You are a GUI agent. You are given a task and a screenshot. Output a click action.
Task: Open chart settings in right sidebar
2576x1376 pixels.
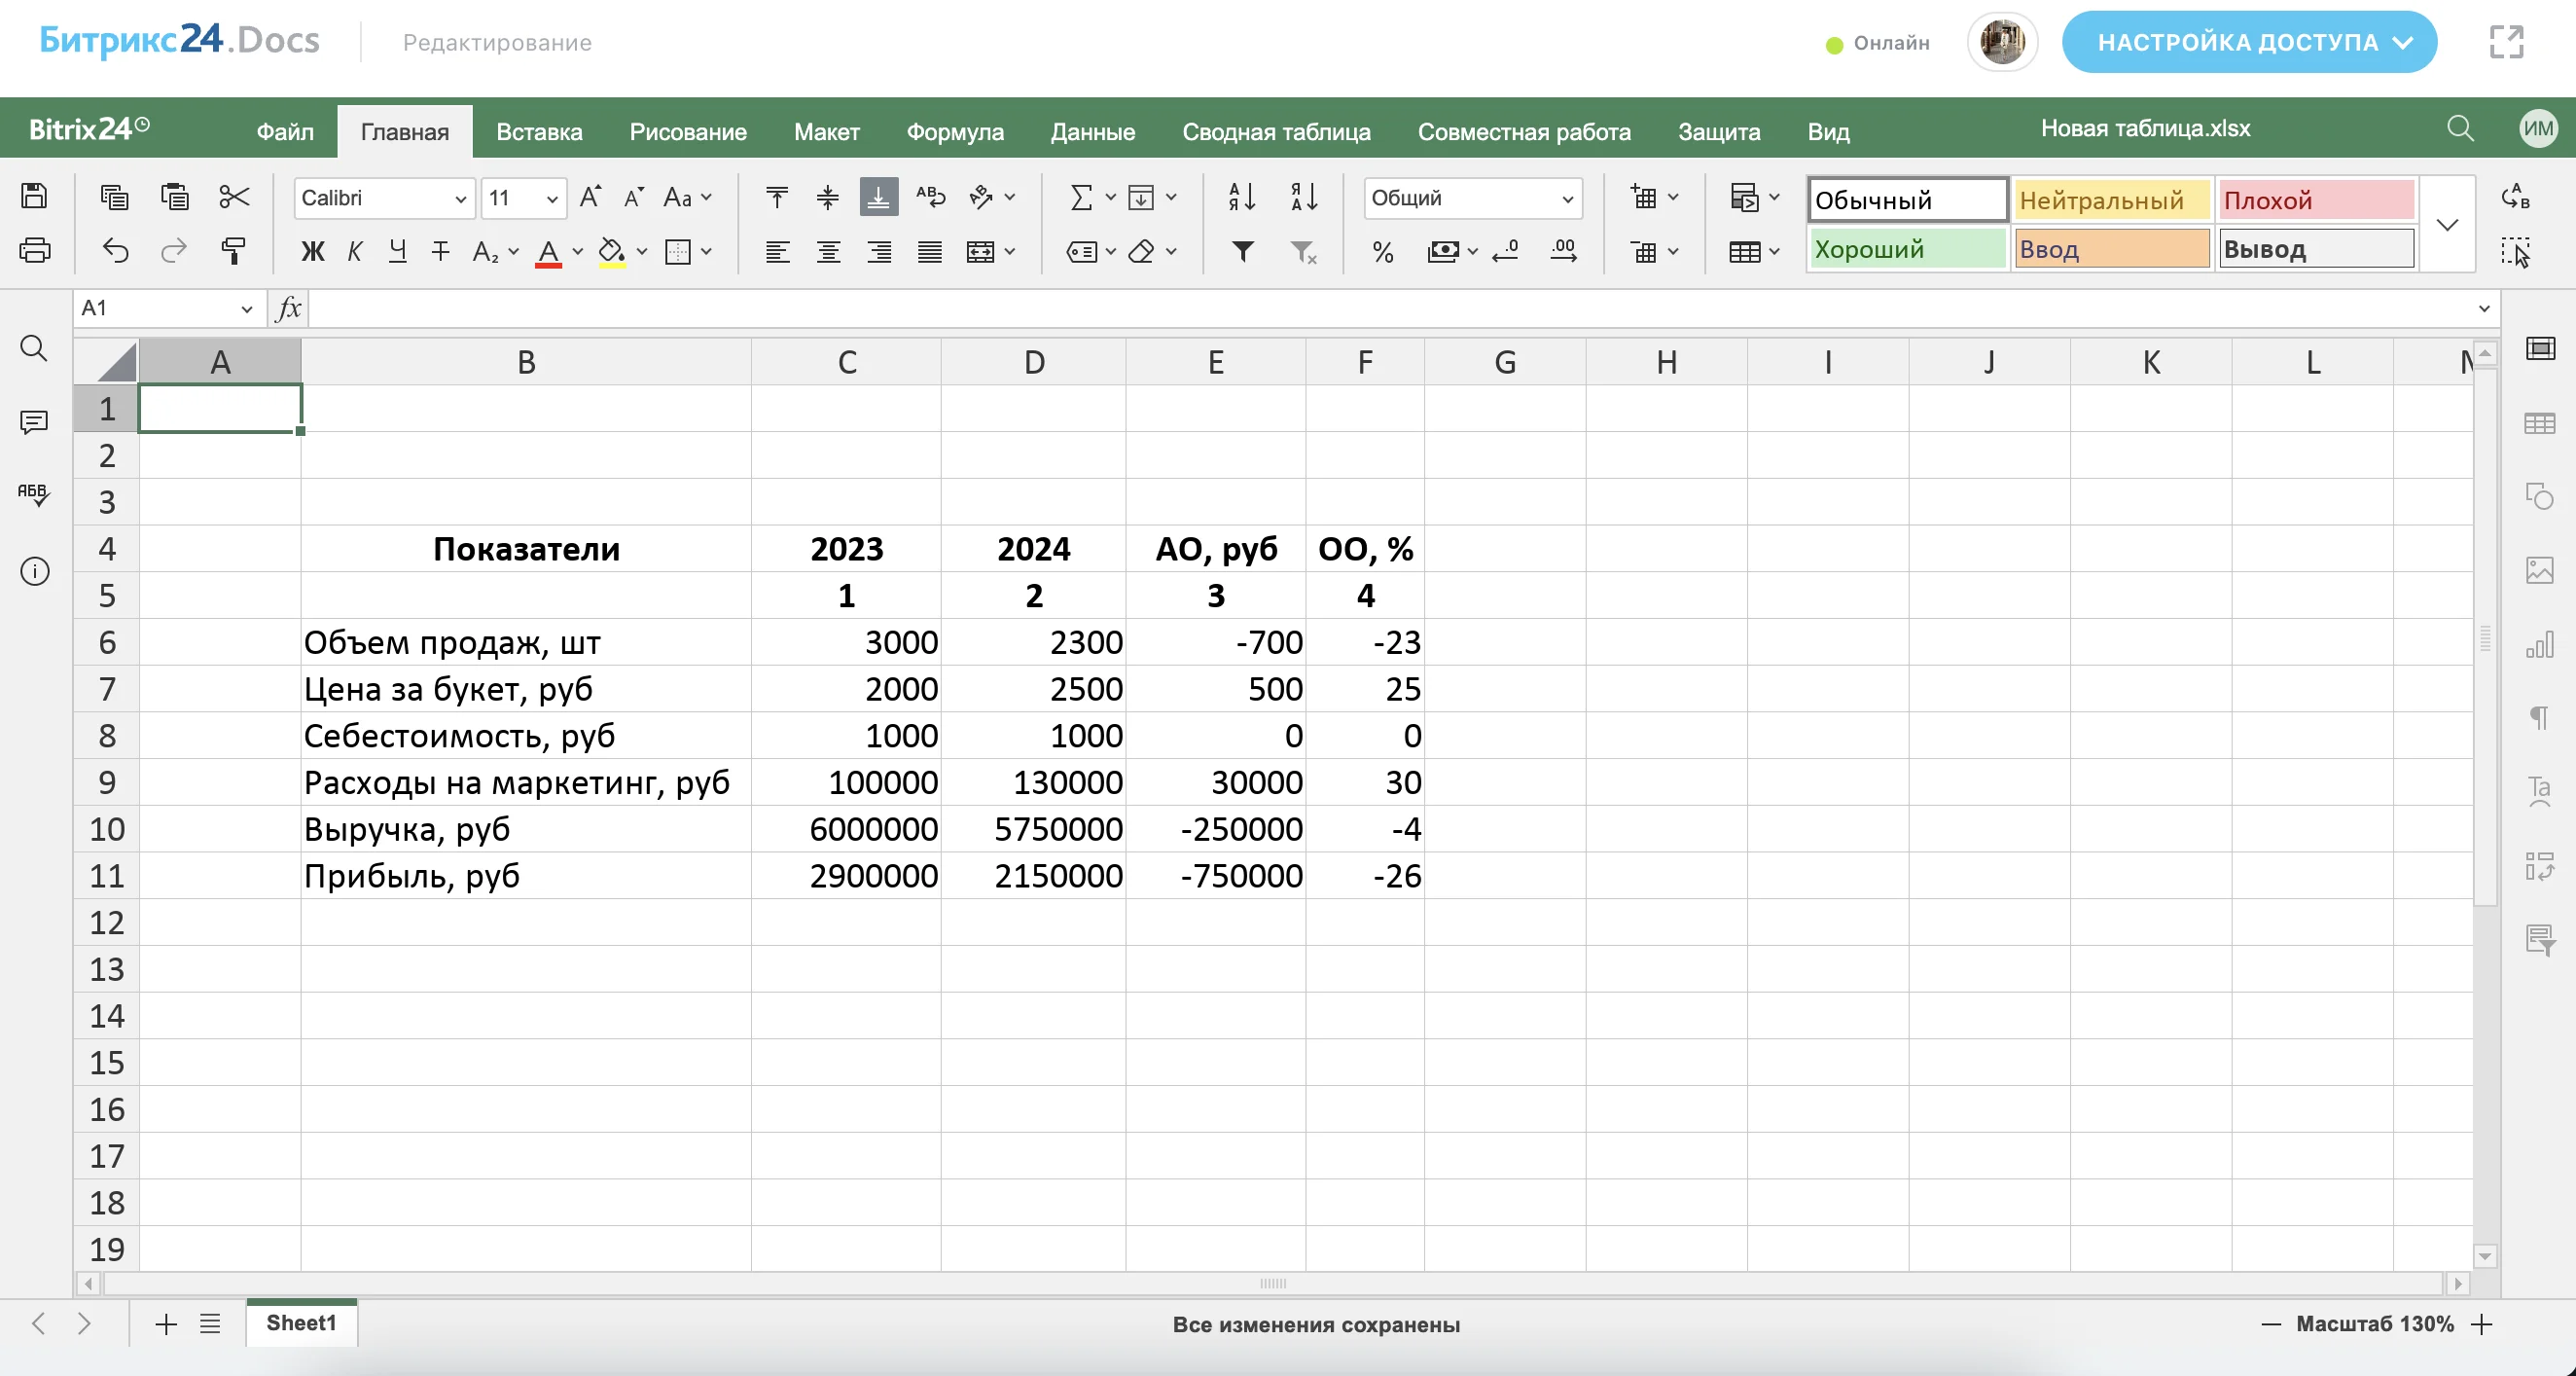point(2540,644)
